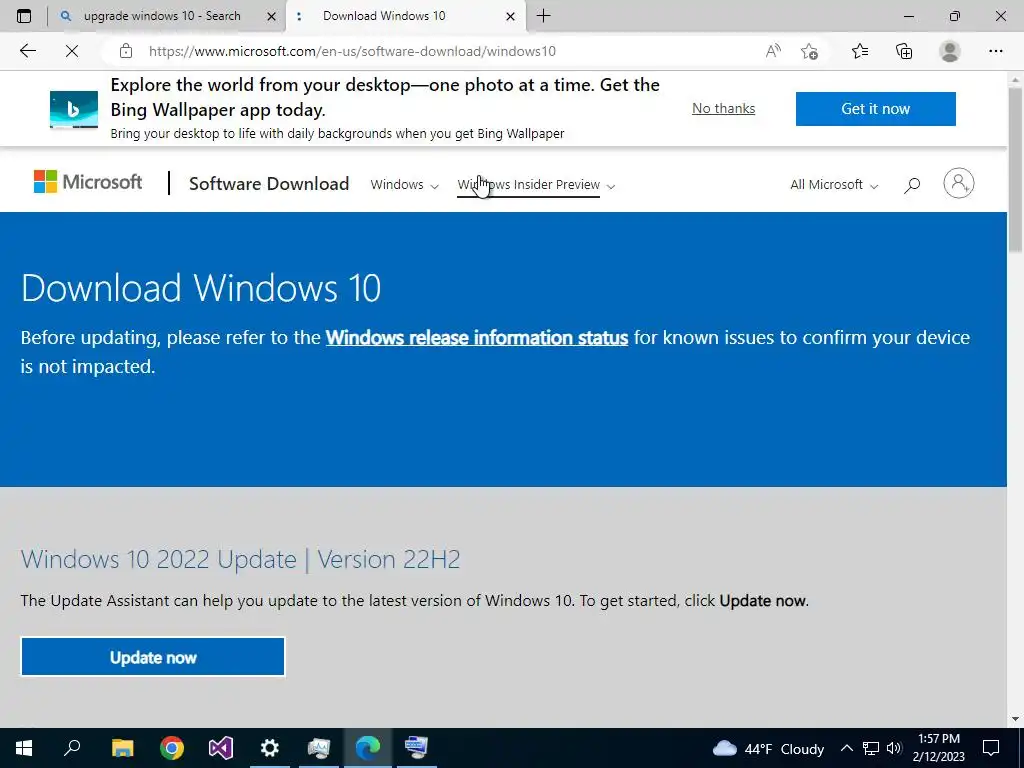The width and height of the screenshot is (1024, 768).
Task: Expand the 'All Microsoft' dropdown
Action: pos(834,185)
